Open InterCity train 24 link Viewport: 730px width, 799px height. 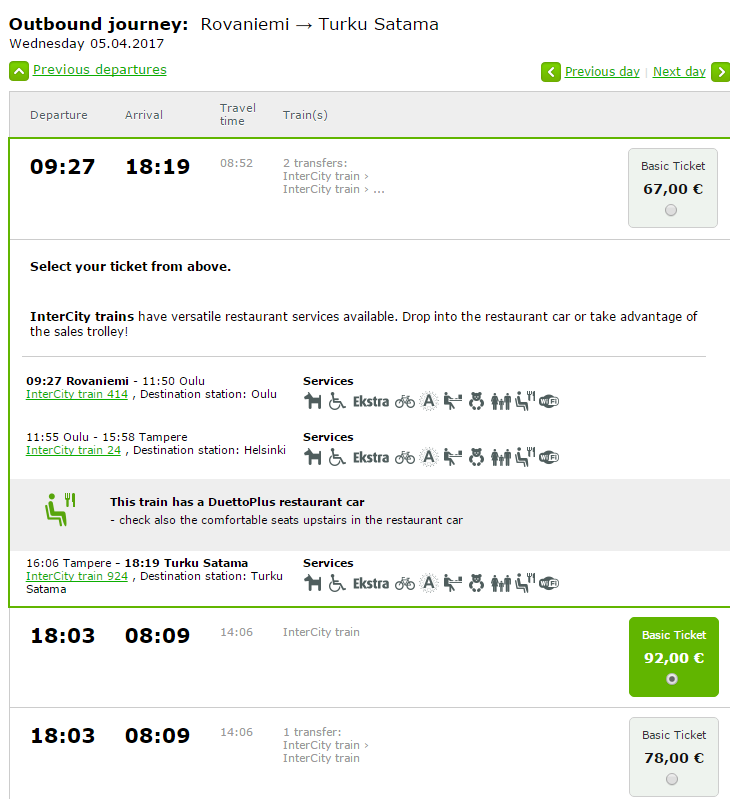73,450
